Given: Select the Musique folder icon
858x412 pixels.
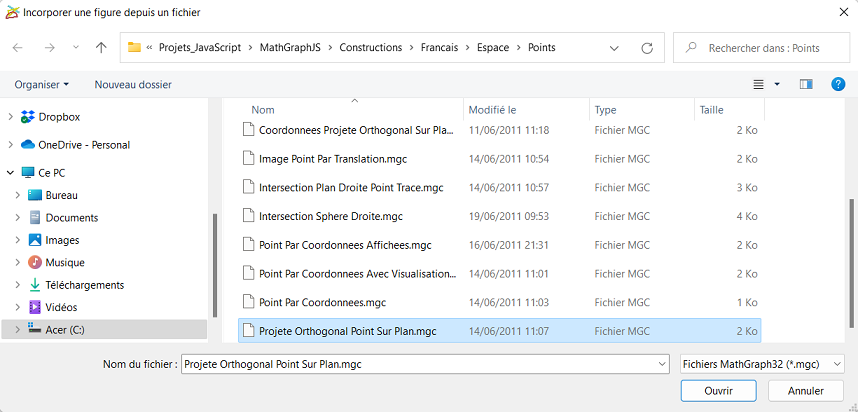Looking at the screenshot, I should tap(34, 263).
